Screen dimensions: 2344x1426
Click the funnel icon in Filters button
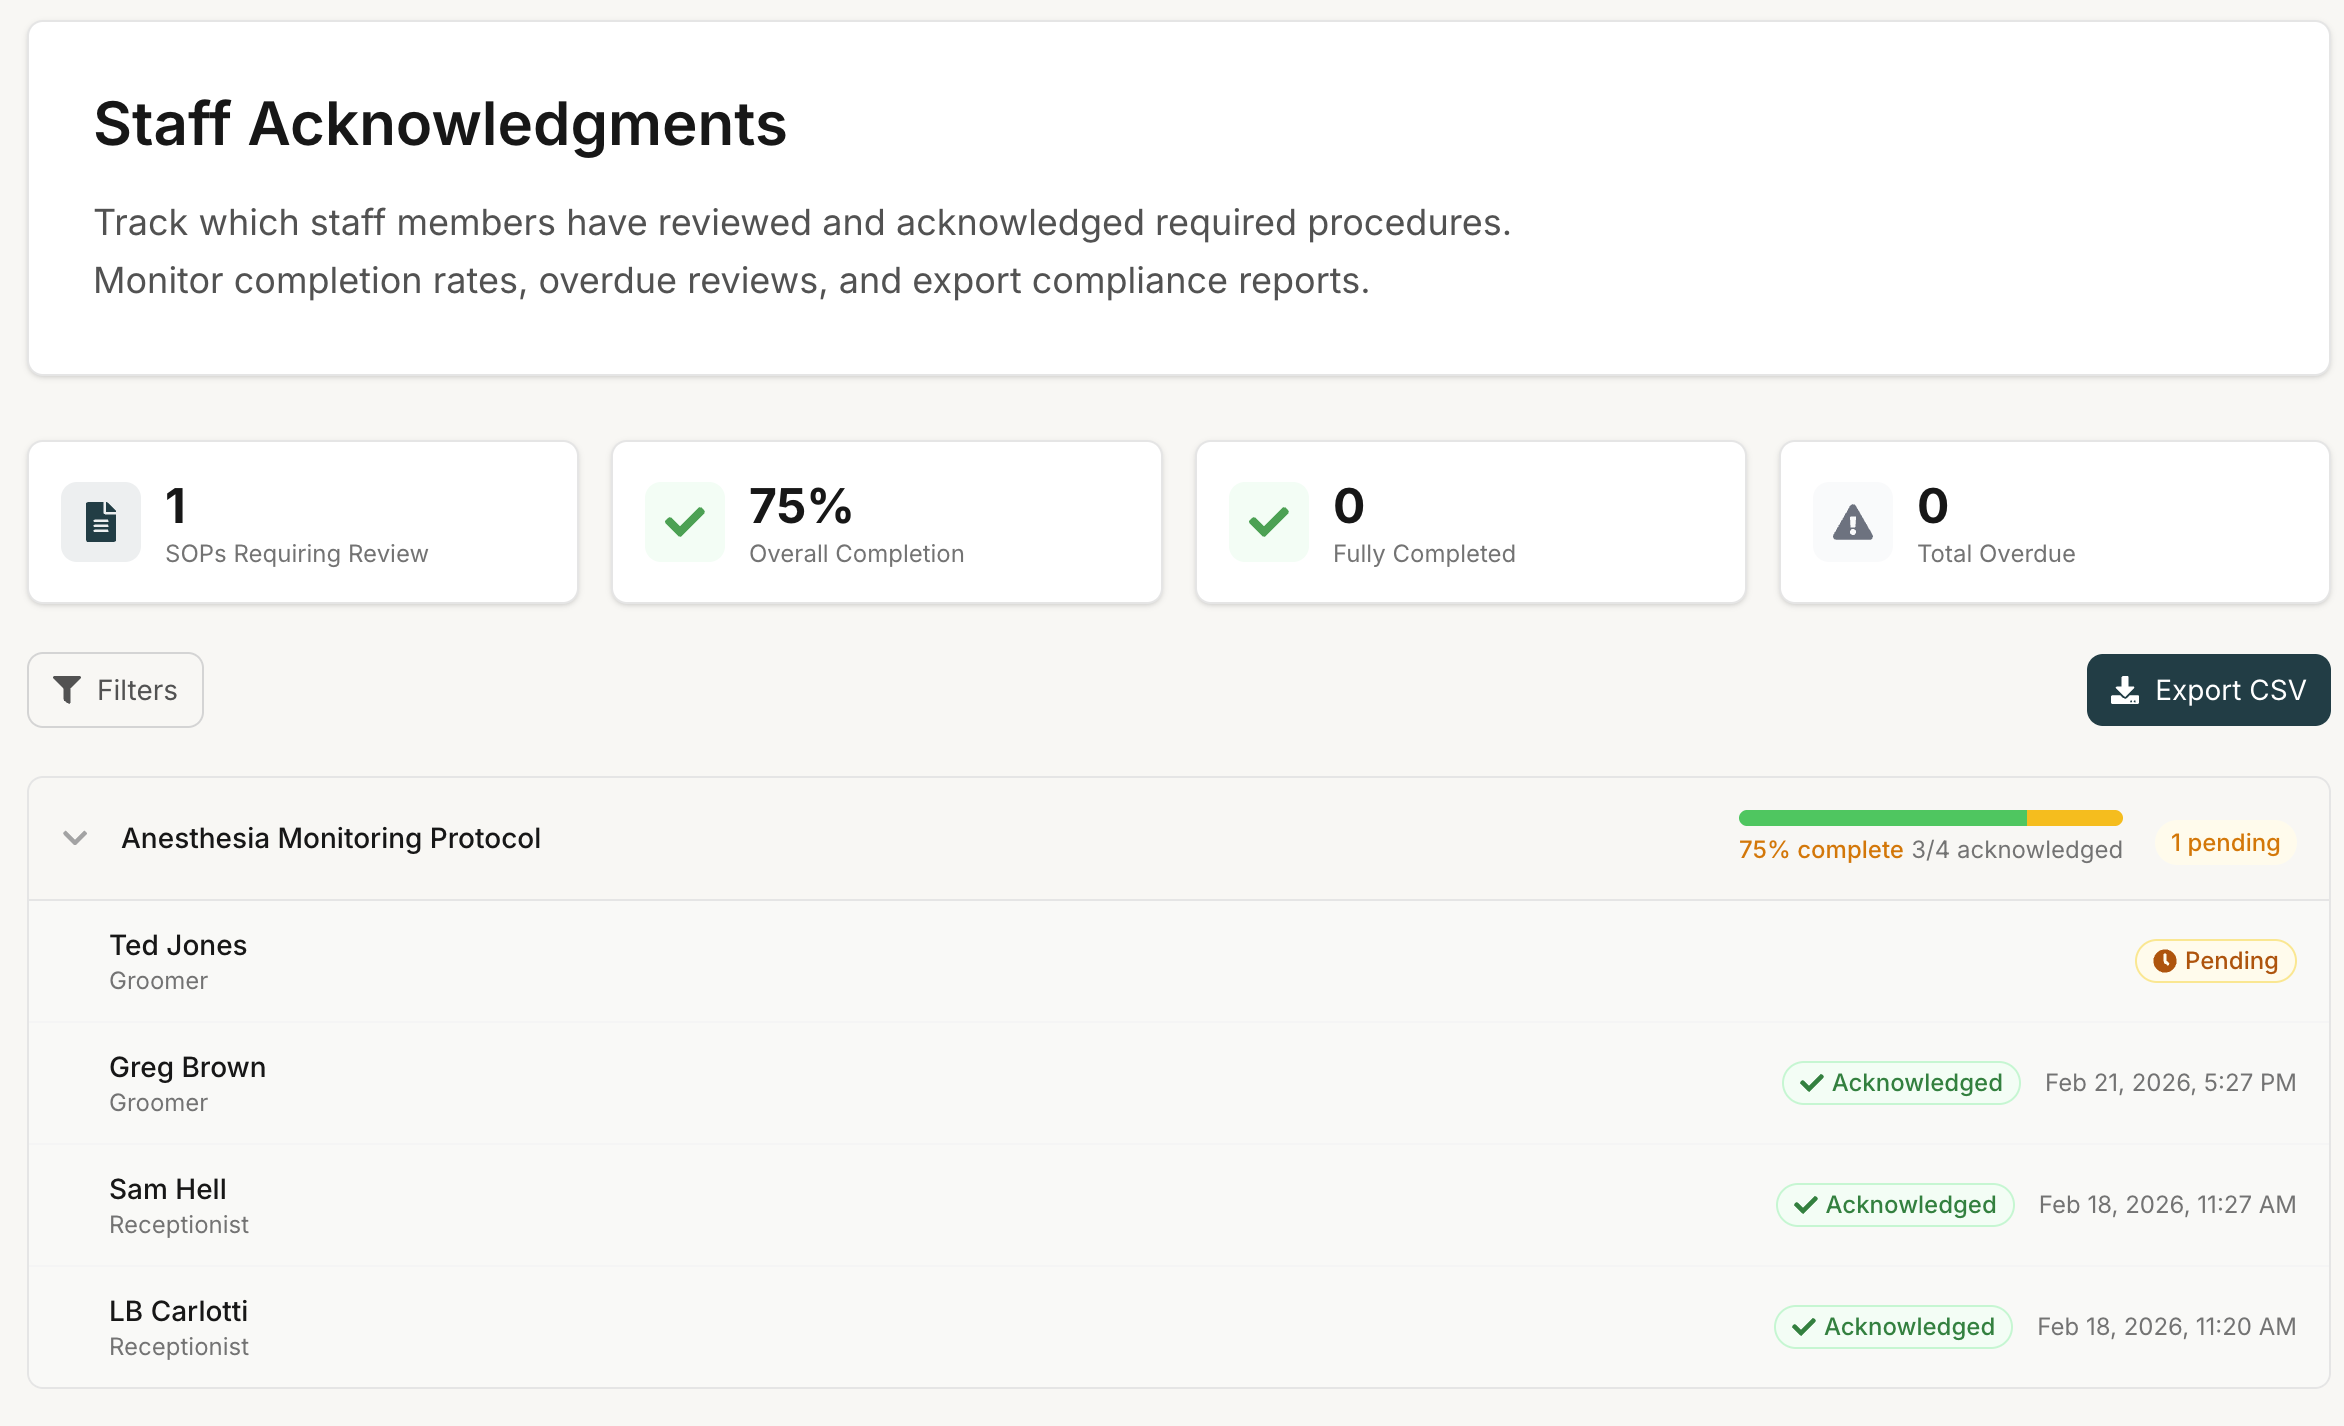coord(67,690)
